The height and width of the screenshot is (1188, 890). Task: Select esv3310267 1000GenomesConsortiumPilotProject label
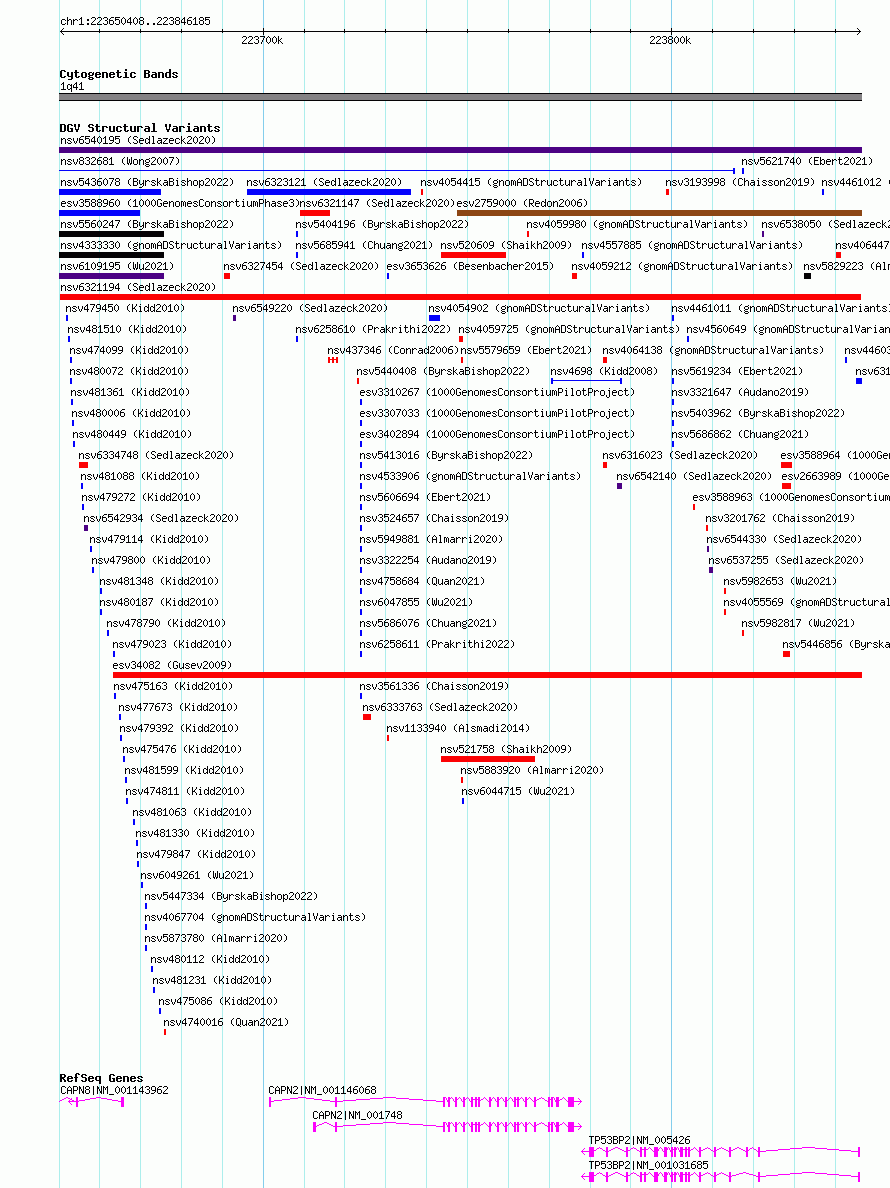point(497,392)
